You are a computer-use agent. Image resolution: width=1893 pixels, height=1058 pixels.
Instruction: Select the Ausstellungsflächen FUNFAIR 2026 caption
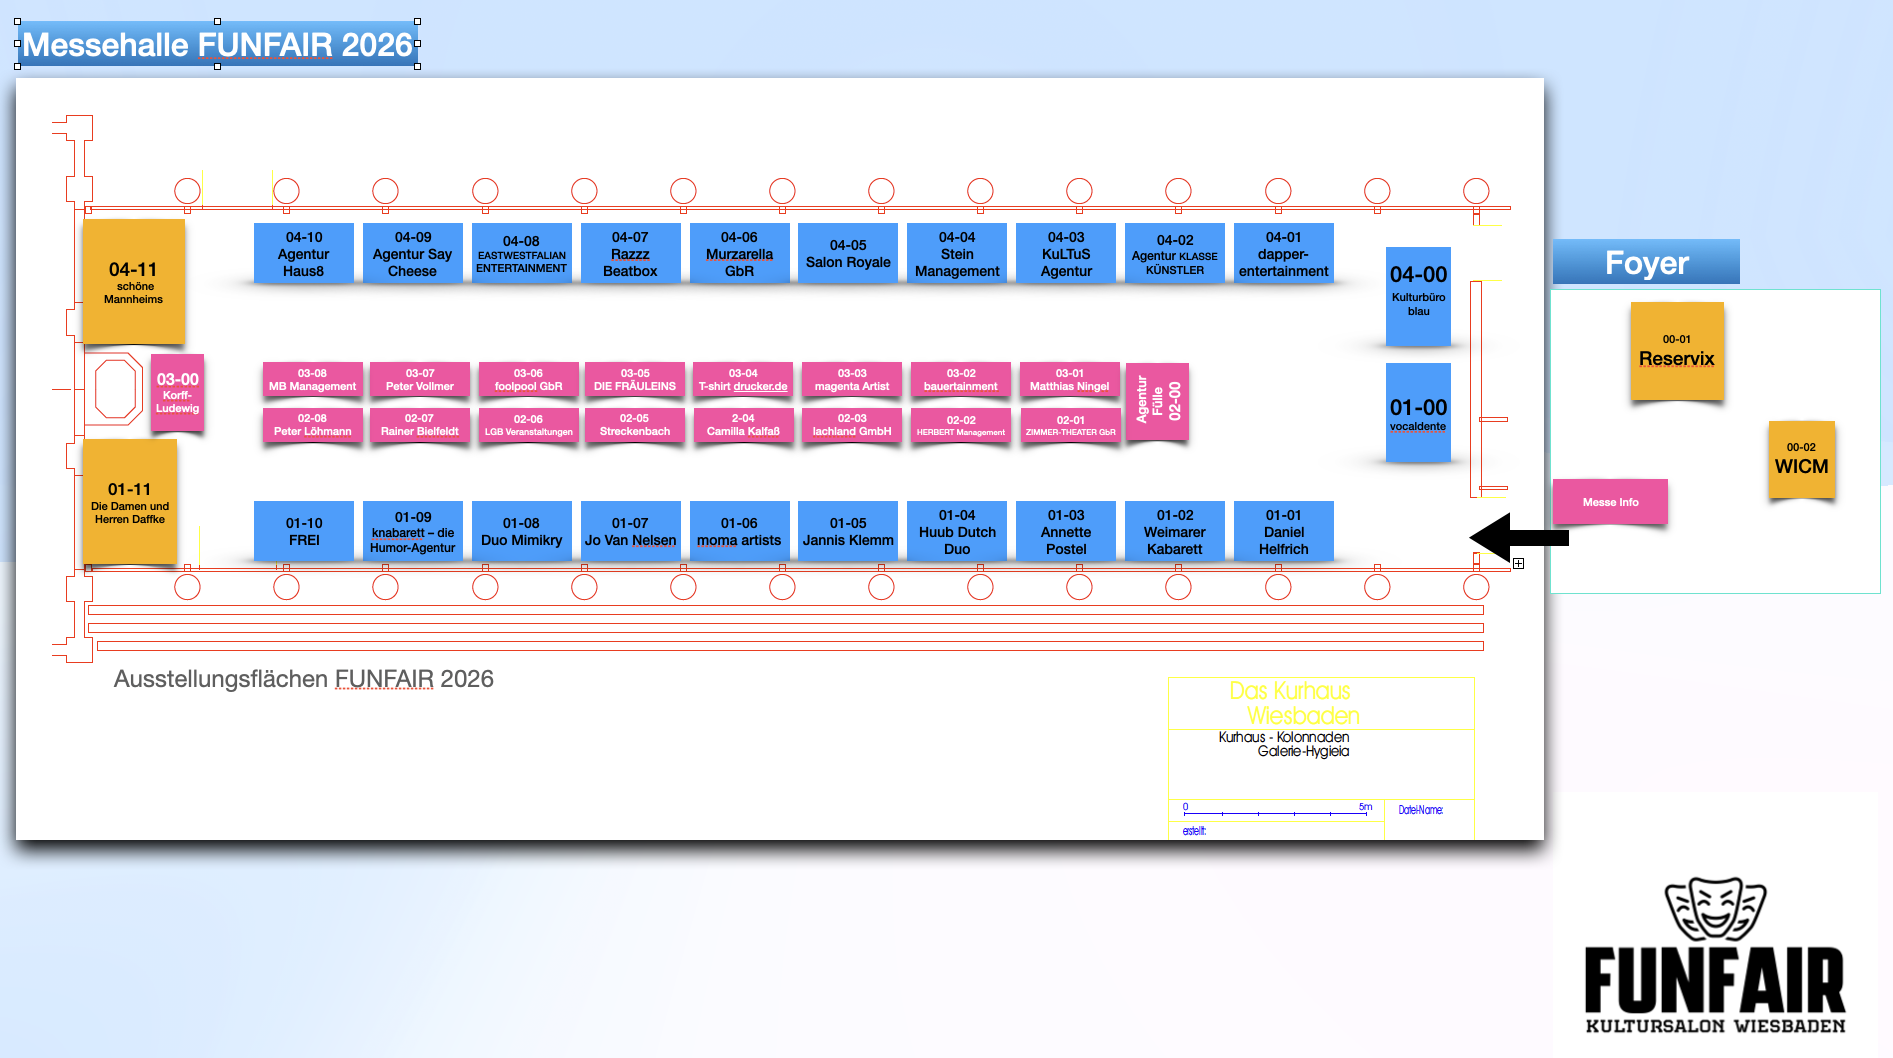point(304,679)
